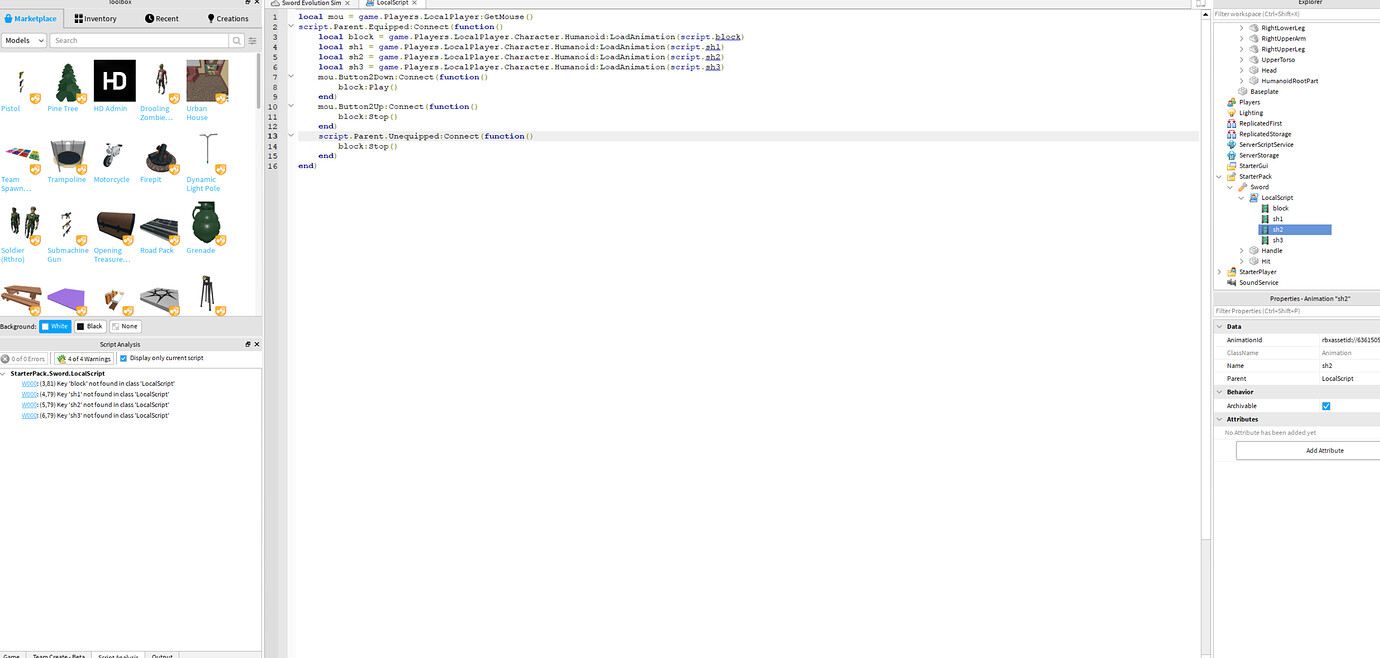Collapse the Sword tree item
Screen dimensions: 1380x658
point(1229,187)
